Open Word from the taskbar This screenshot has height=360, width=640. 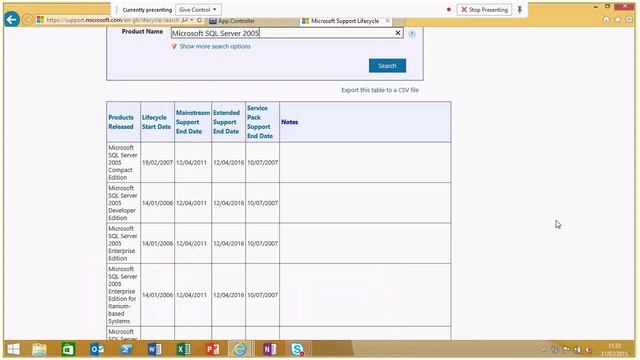pyautogui.click(x=154, y=349)
